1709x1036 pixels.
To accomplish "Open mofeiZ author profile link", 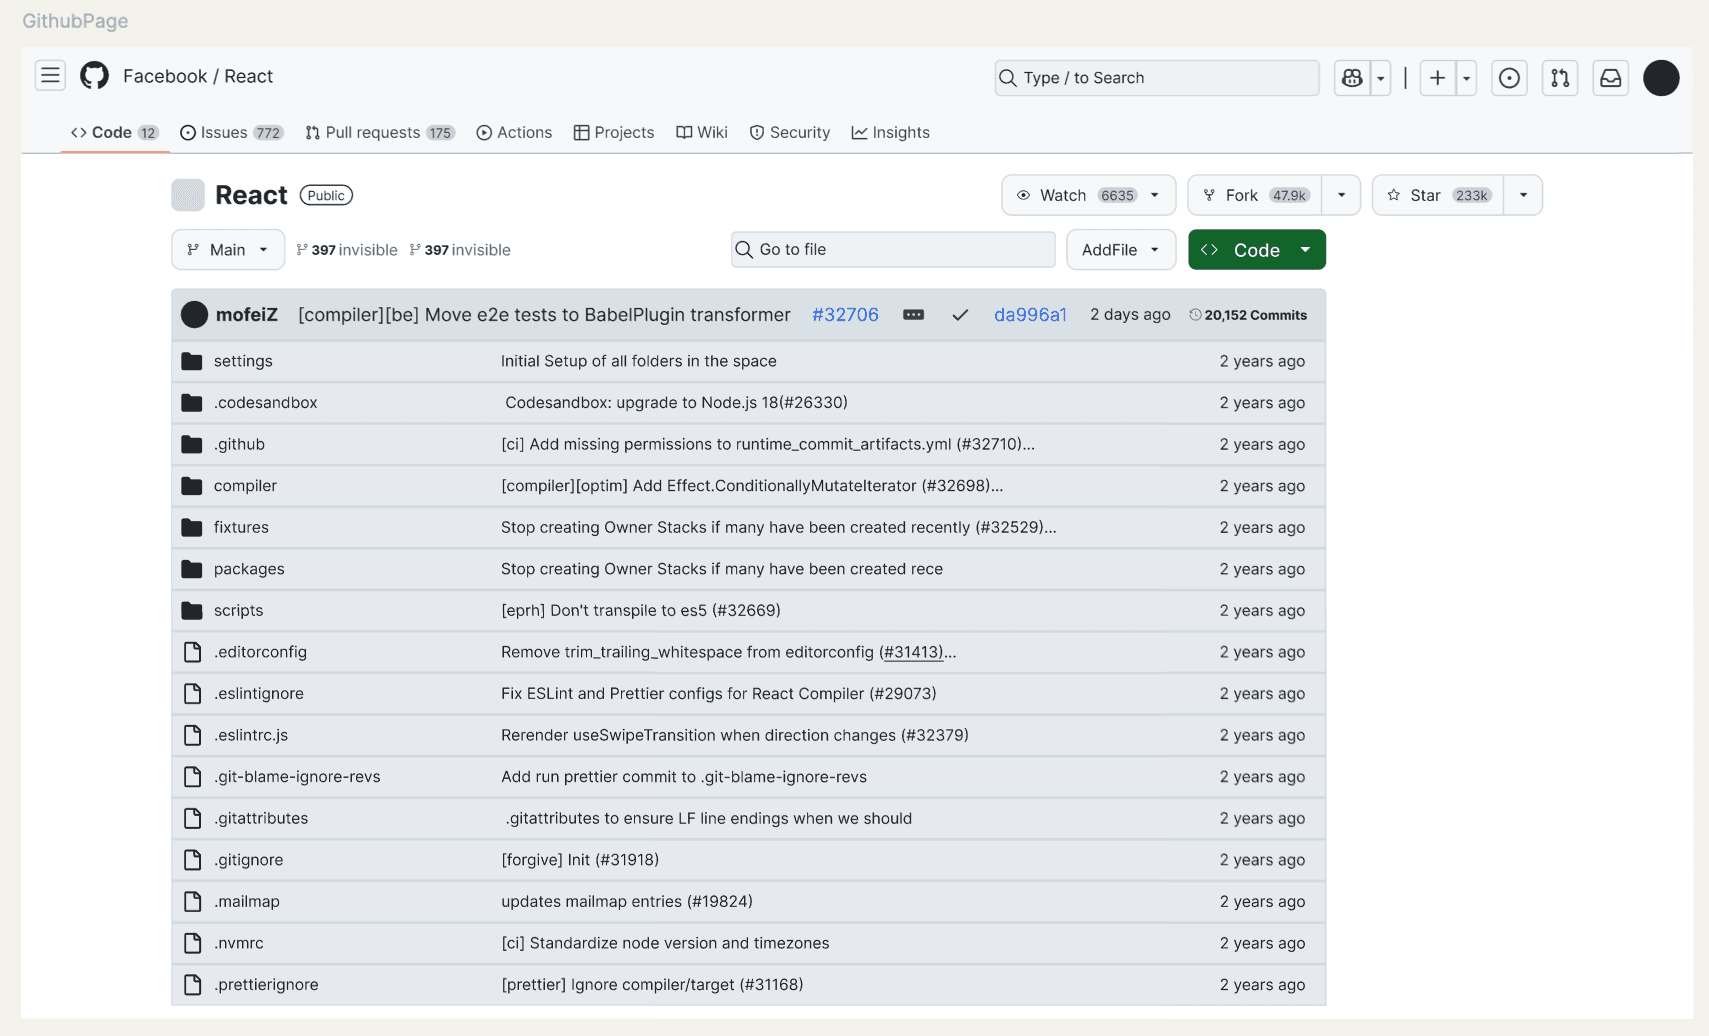I will [247, 315].
